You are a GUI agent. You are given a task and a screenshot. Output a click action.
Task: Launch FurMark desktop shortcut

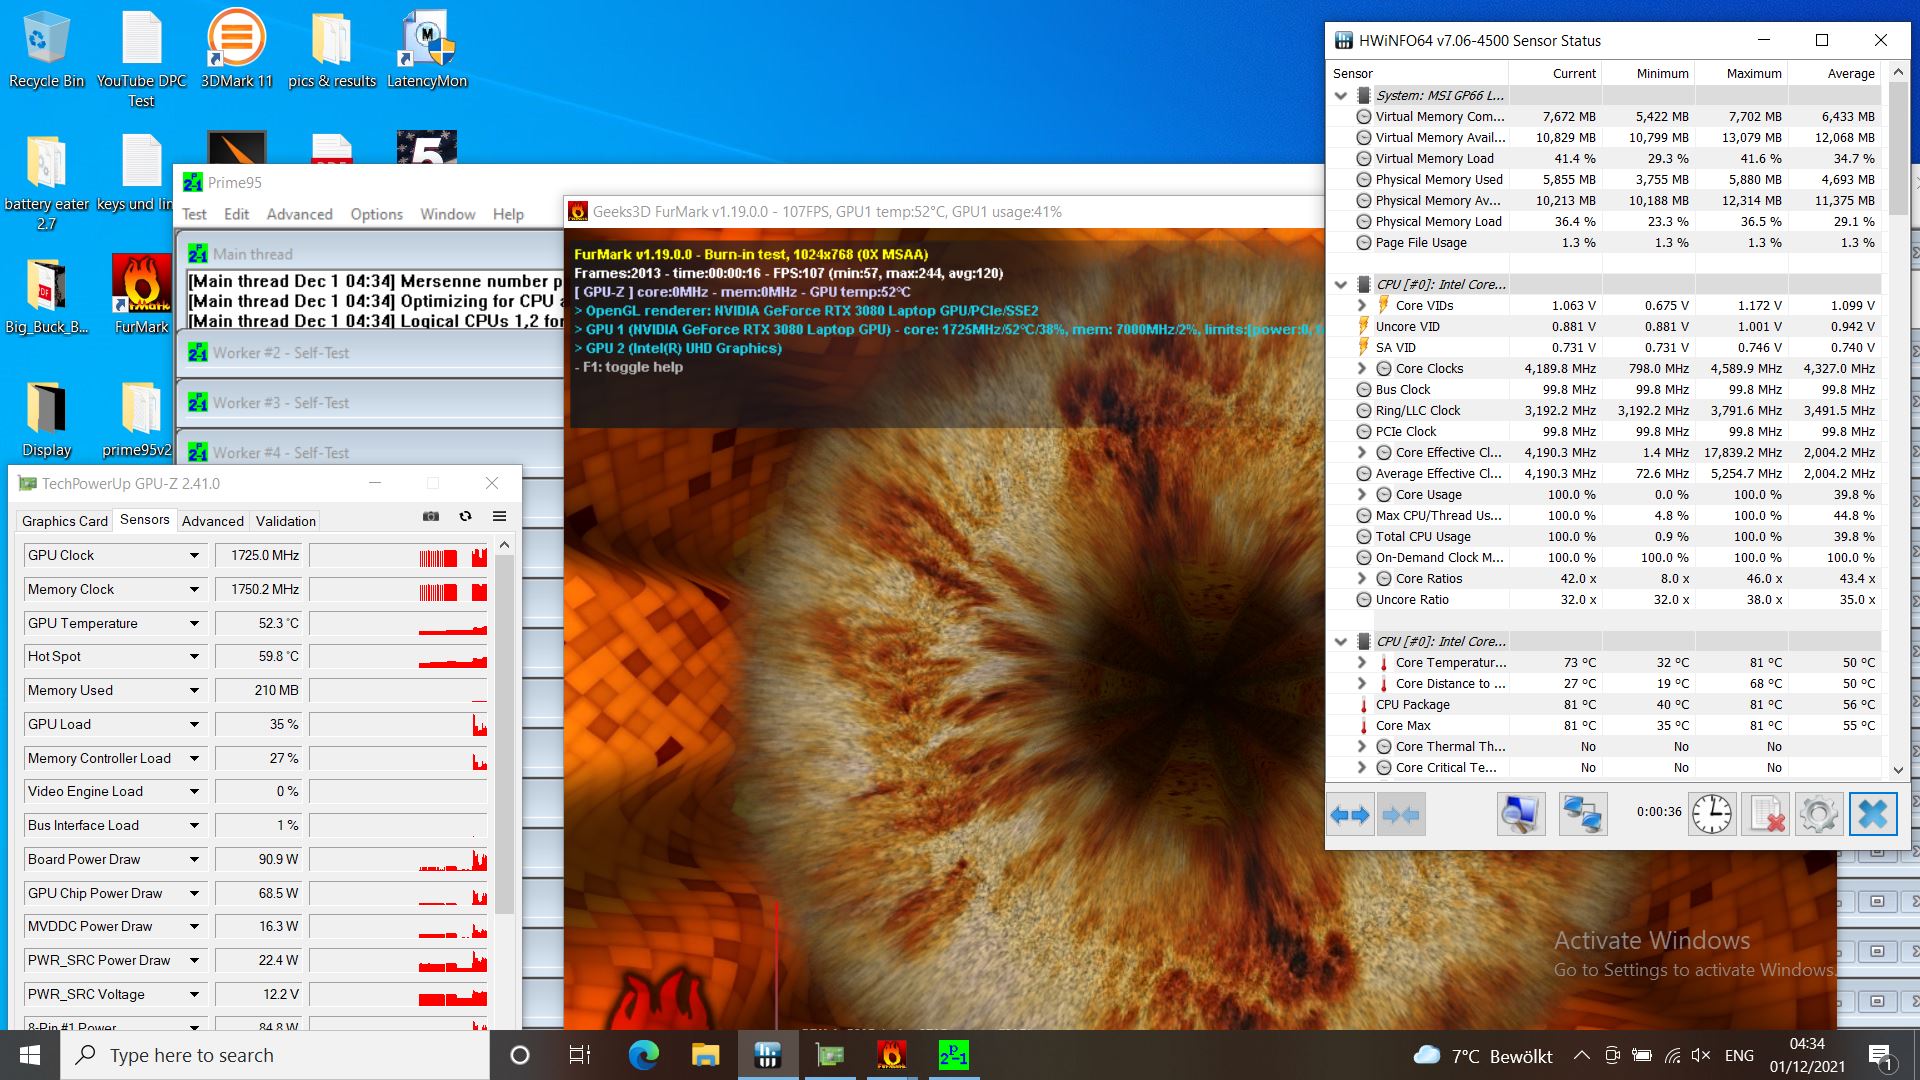(141, 294)
